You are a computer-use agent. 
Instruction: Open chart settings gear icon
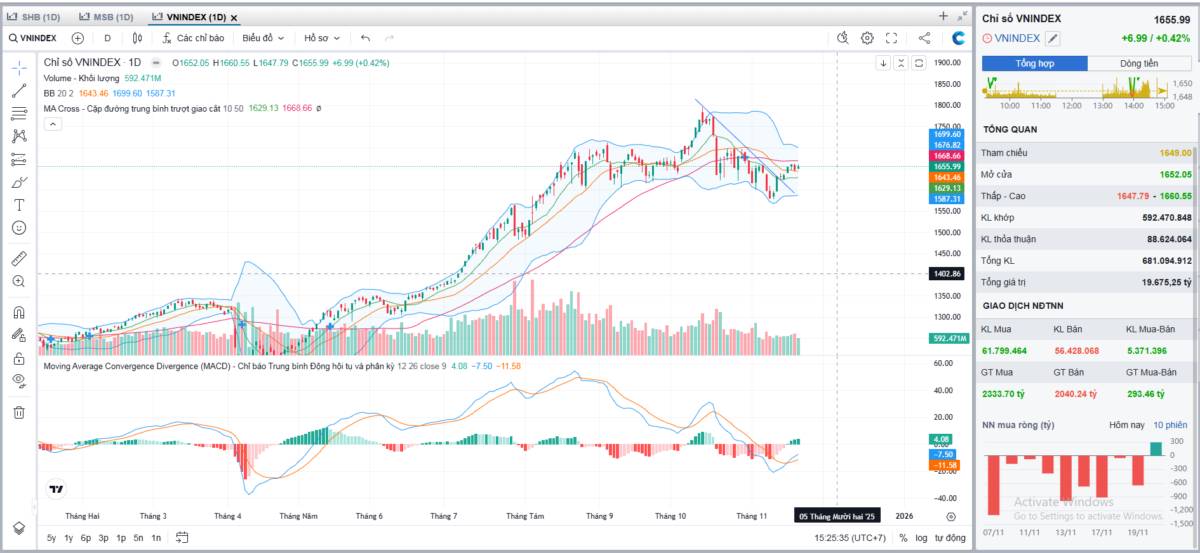(x=867, y=38)
